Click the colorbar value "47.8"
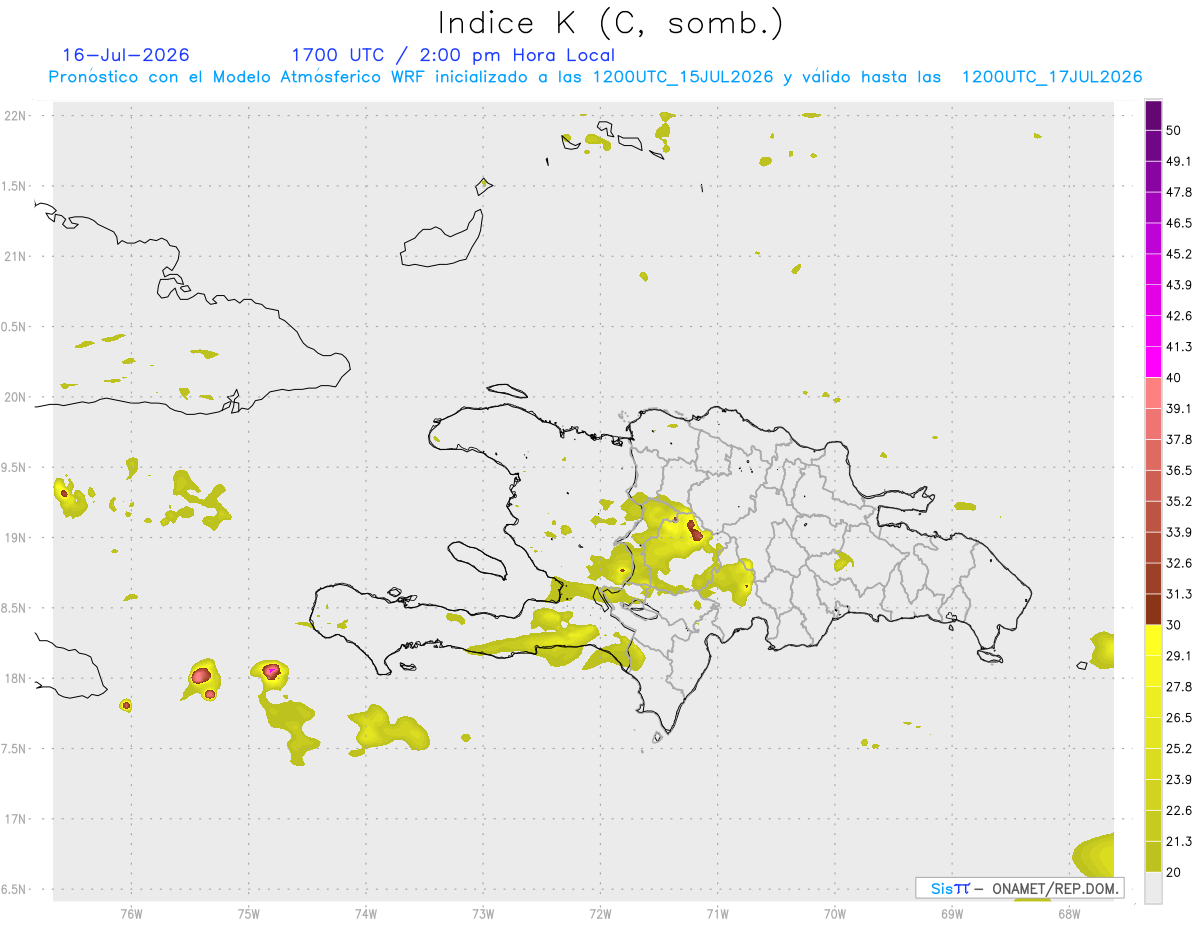1200x927 pixels. (1179, 192)
